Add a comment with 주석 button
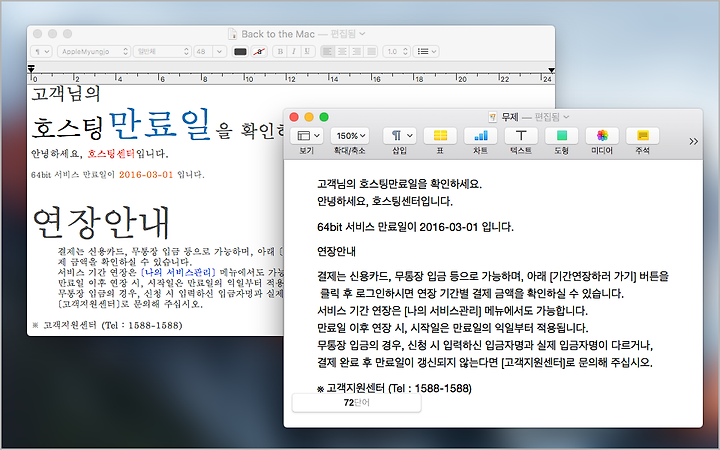Screen dimensions: 720x450 (642, 135)
